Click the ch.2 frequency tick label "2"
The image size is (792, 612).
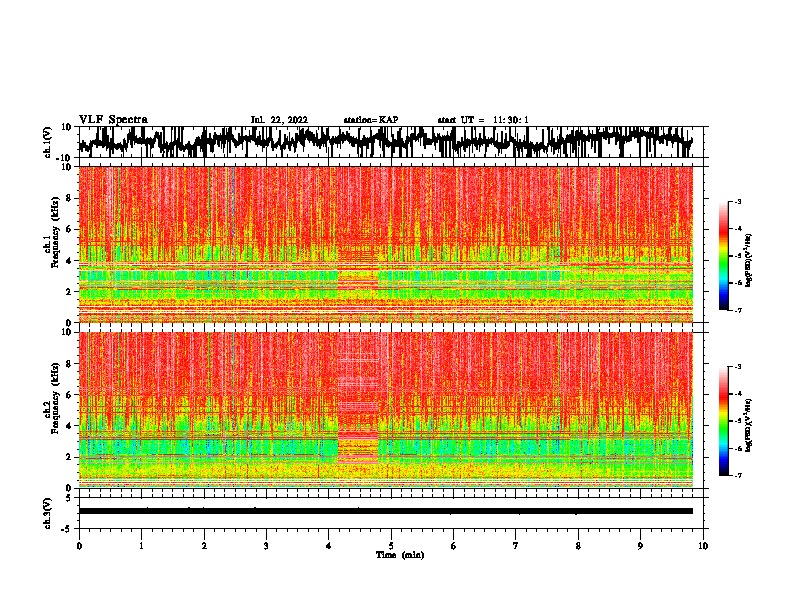(x=69, y=457)
